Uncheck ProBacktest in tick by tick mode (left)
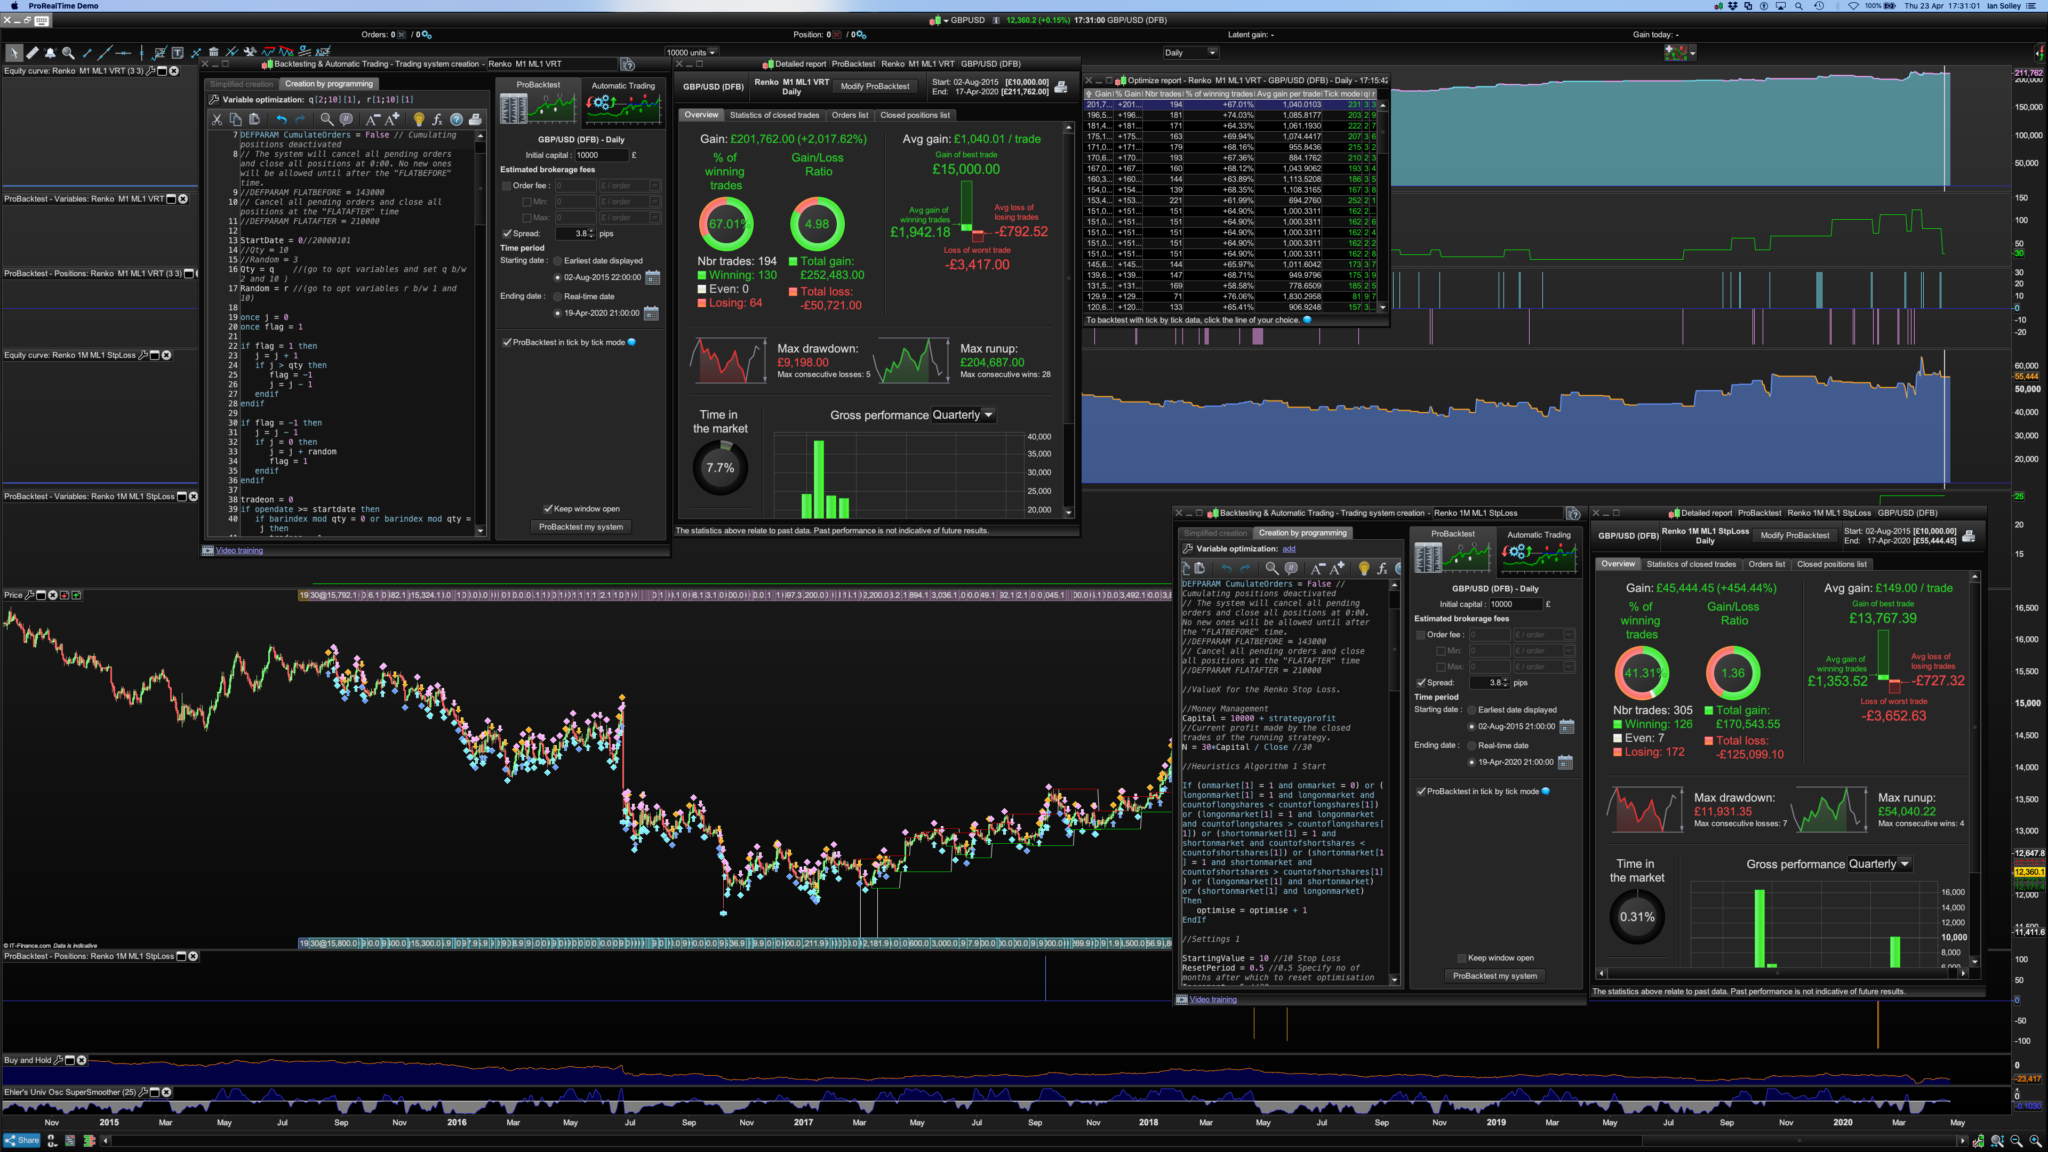This screenshot has height=1152, width=2048. (x=507, y=342)
